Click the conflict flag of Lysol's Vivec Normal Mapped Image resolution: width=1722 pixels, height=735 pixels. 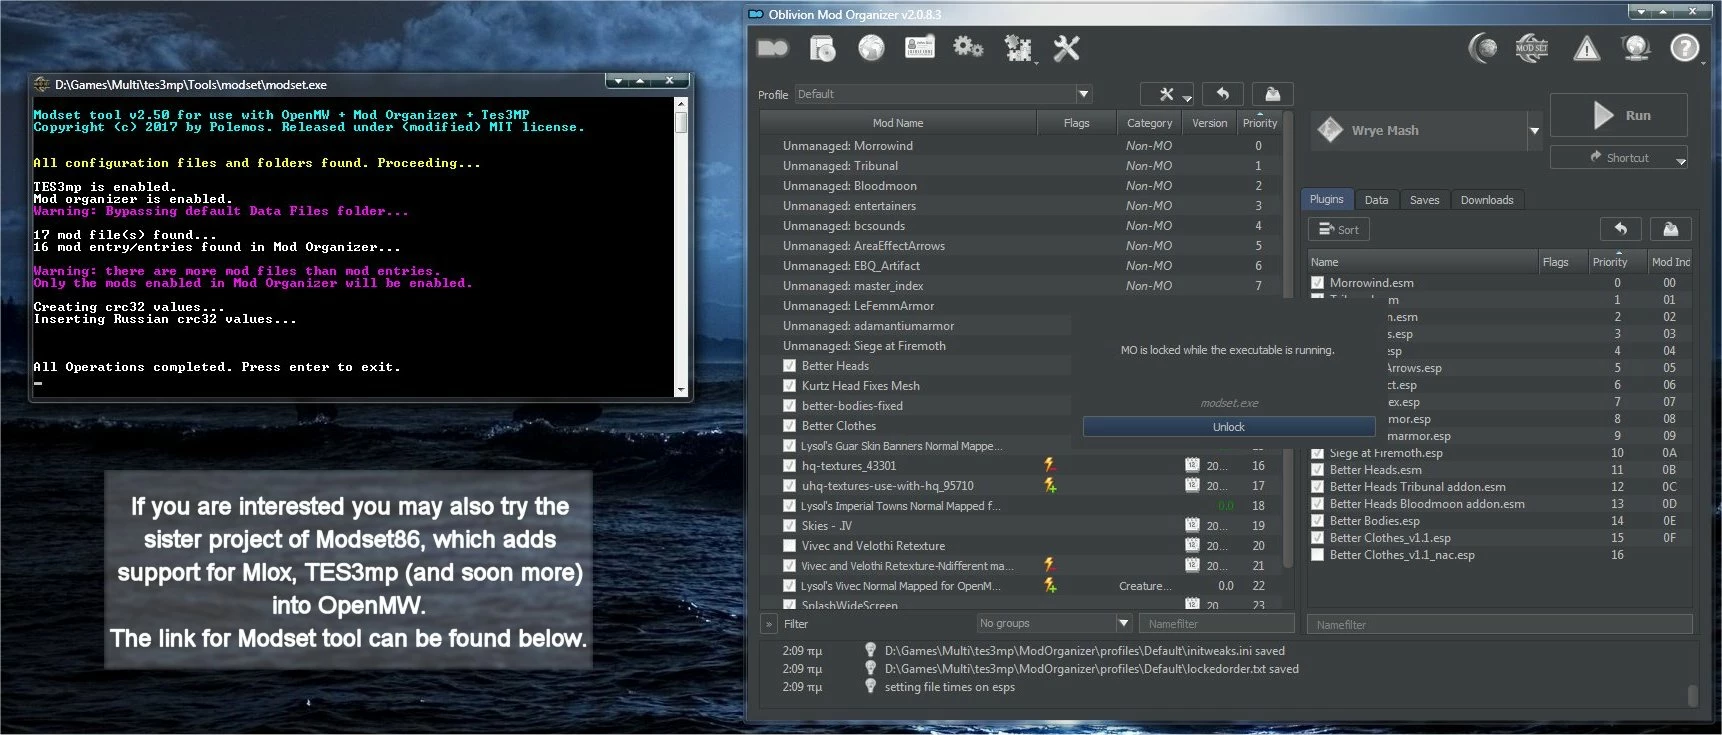tap(1050, 585)
